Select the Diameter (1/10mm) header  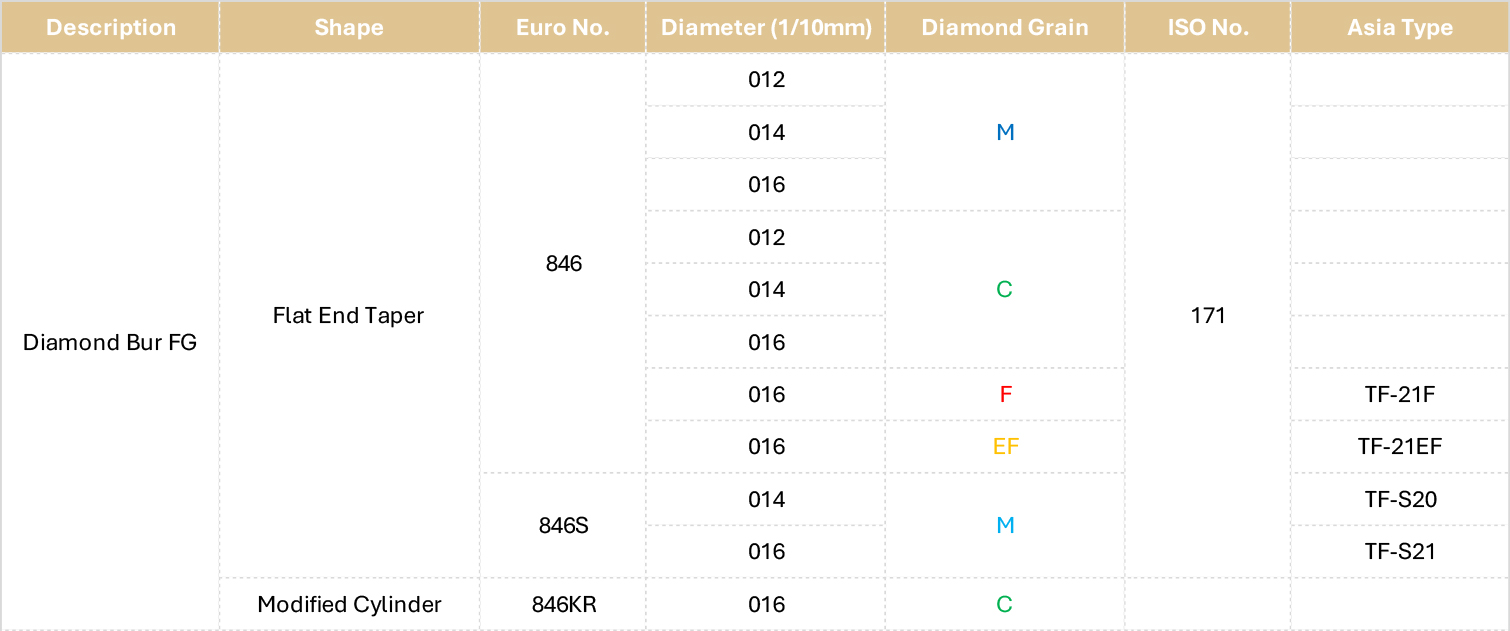coord(766,27)
